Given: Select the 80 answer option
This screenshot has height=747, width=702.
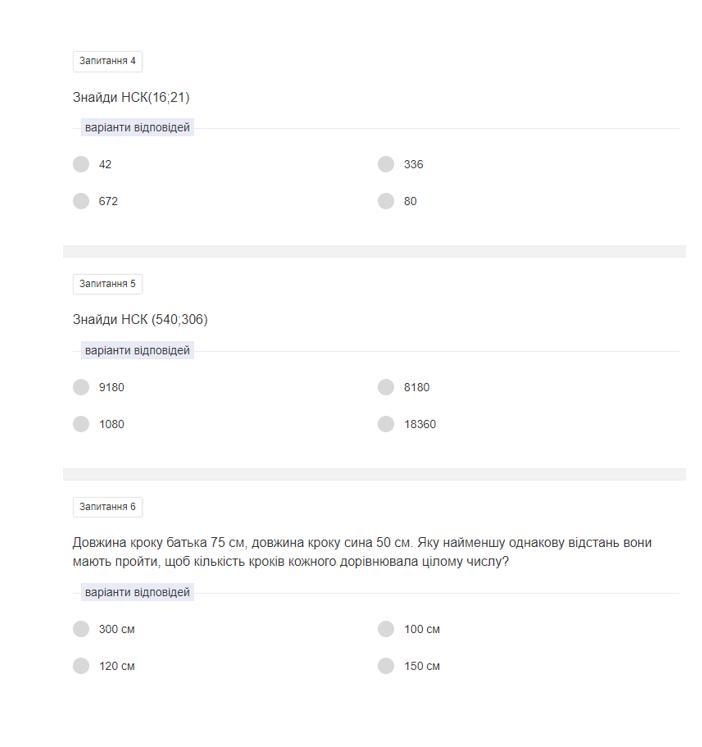Looking at the screenshot, I should click(386, 201).
